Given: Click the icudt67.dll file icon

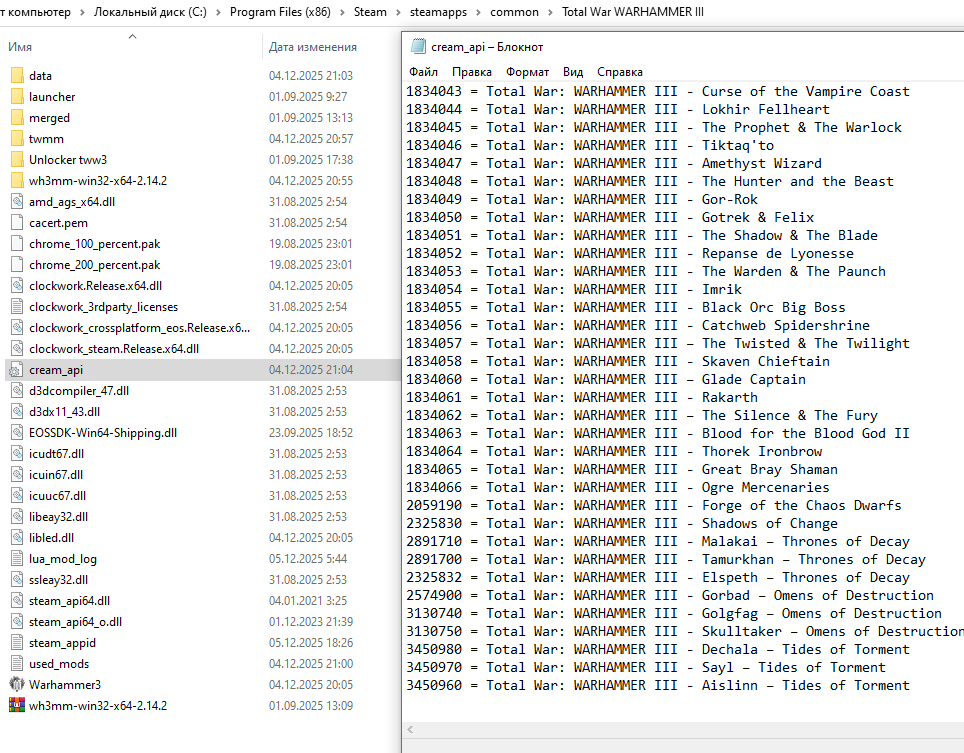Looking at the screenshot, I should 17,454.
